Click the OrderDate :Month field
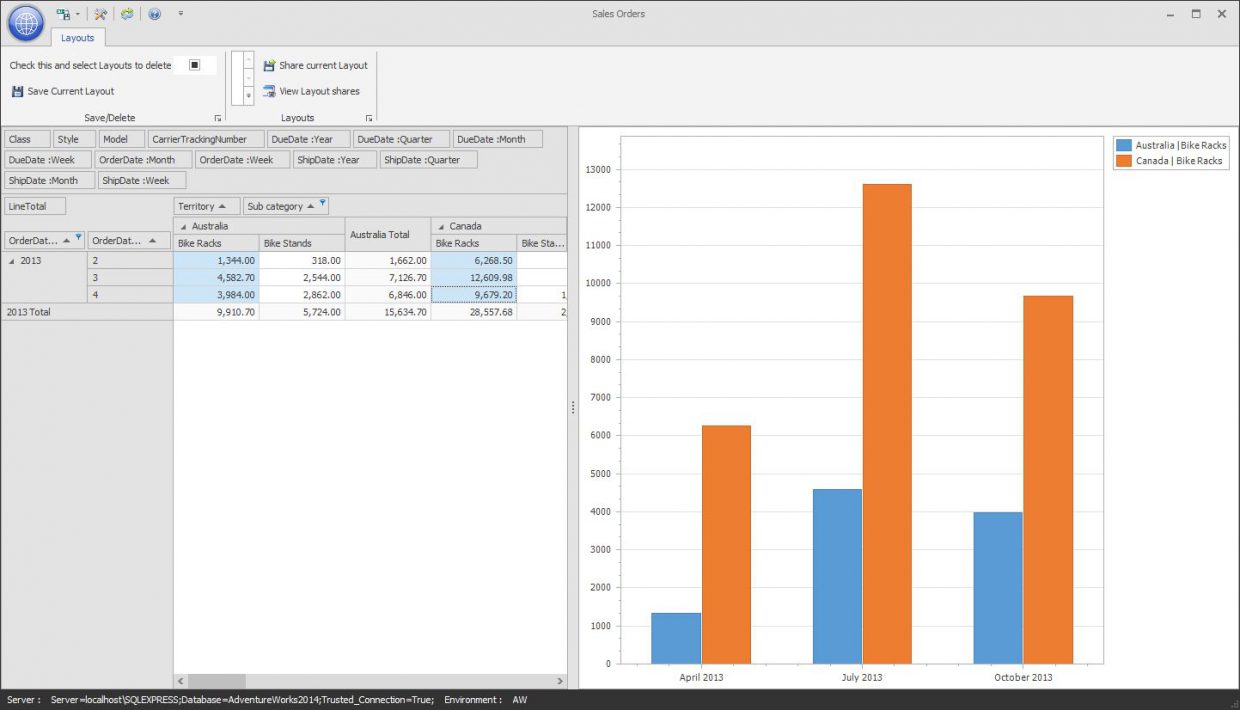Screen dimensions: 1240x710 [144, 160]
